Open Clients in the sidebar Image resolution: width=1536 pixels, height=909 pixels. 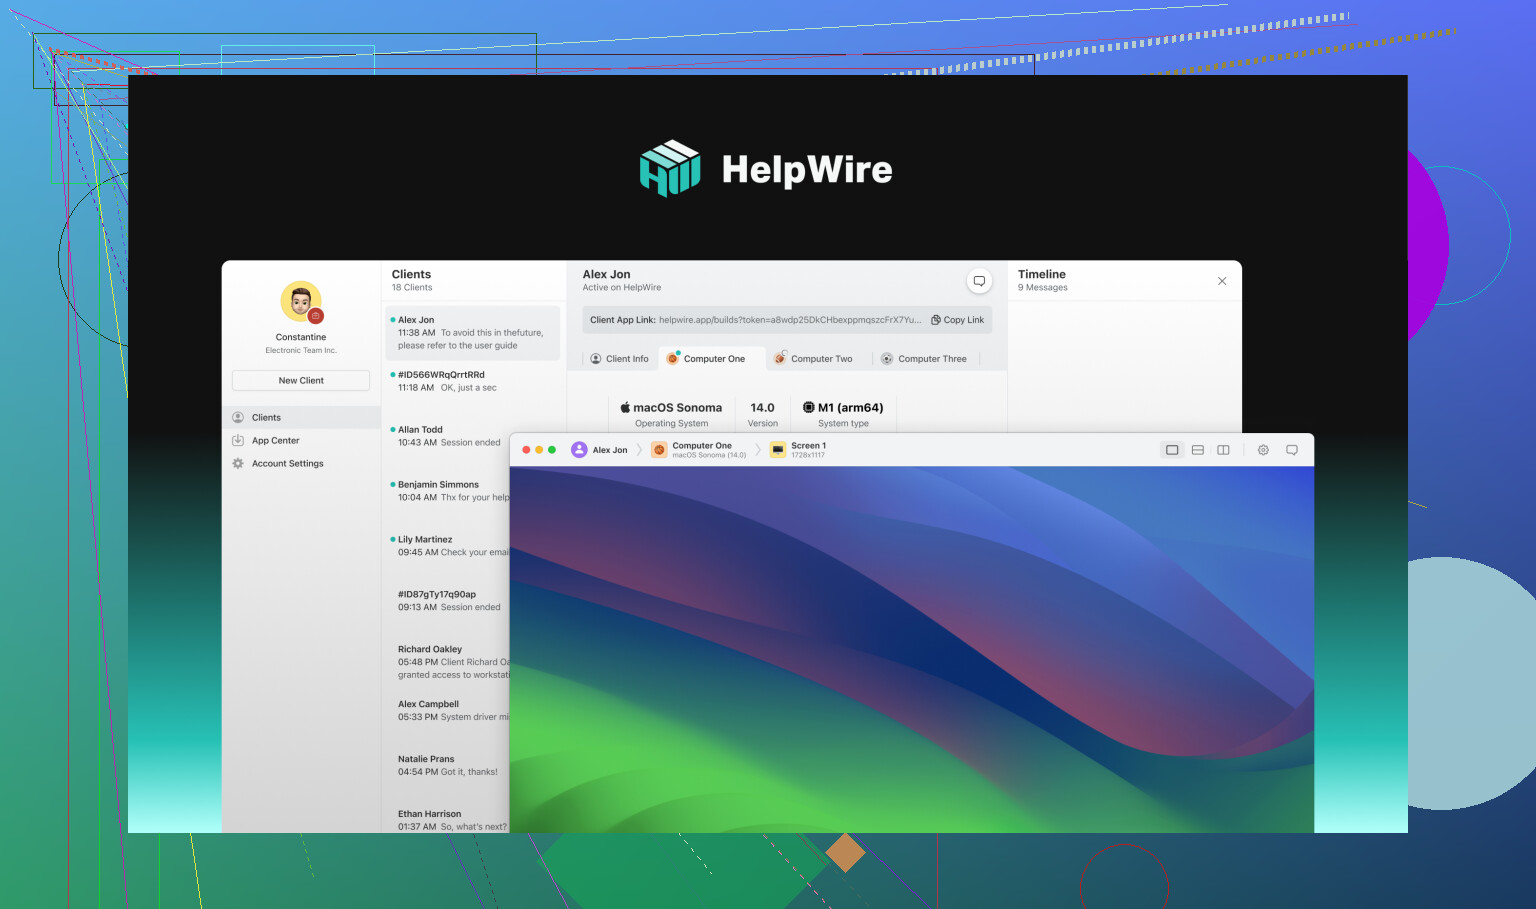(x=301, y=417)
